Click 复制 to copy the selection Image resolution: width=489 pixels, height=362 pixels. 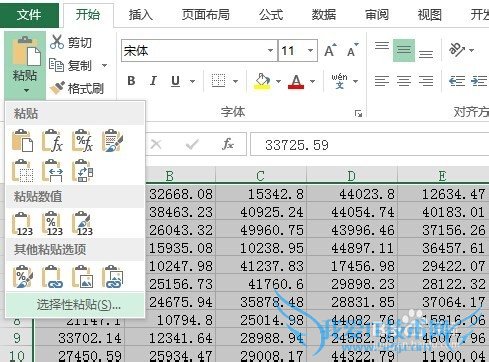[71, 65]
